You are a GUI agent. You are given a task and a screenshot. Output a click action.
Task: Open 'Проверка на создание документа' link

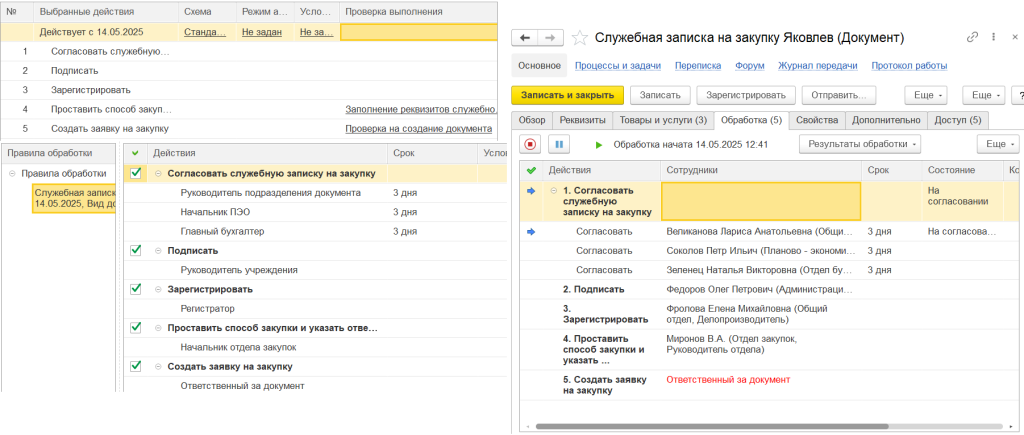418,129
